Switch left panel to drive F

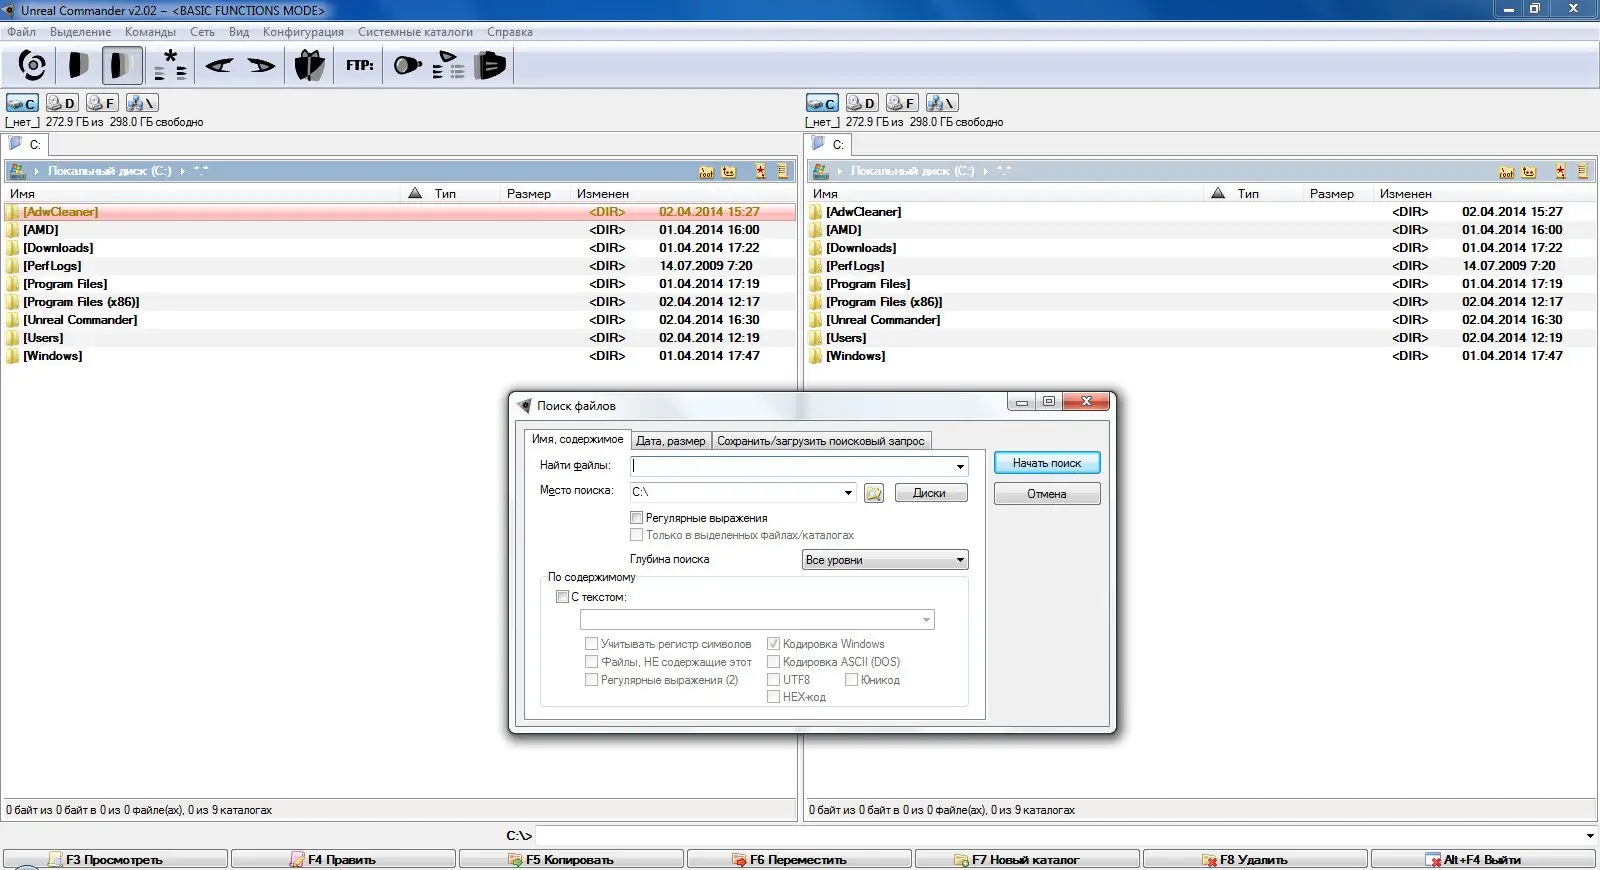102,103
